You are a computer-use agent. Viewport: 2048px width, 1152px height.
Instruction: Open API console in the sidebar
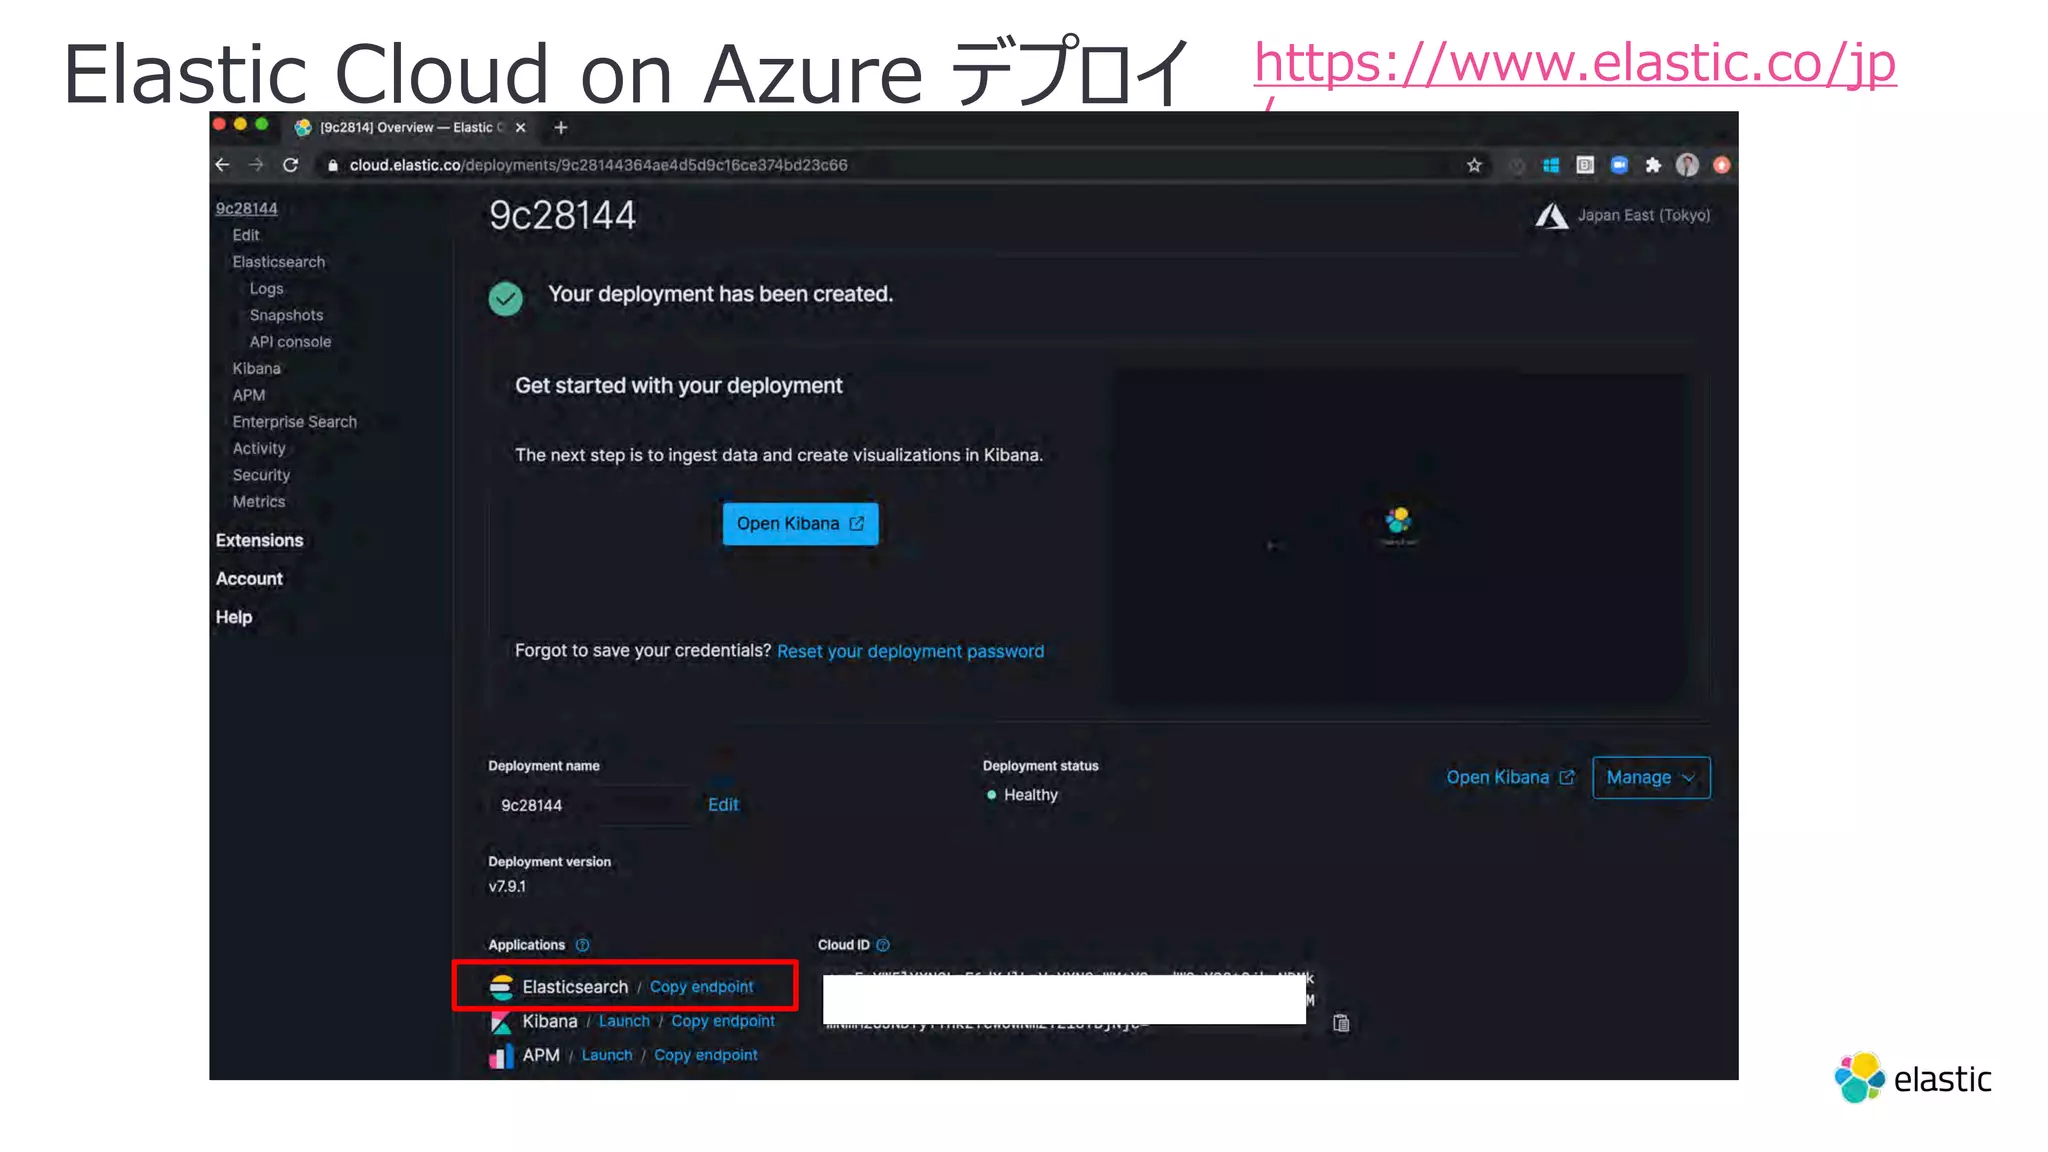point(291,342)
